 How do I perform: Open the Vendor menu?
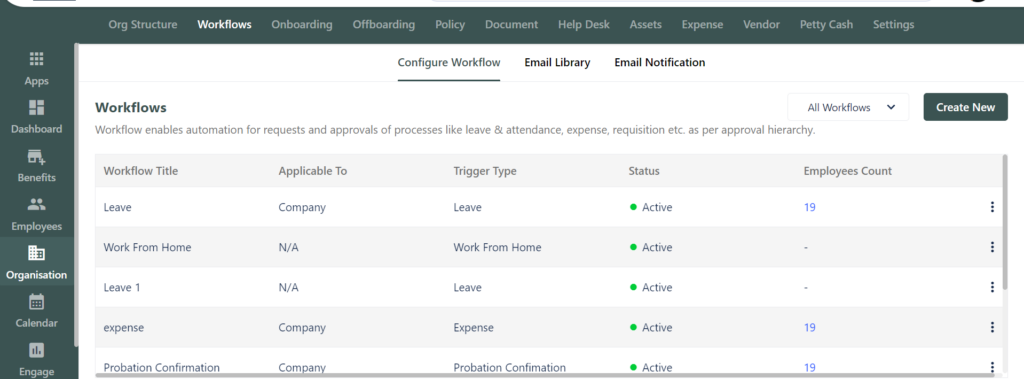click(x=761, y=25)
